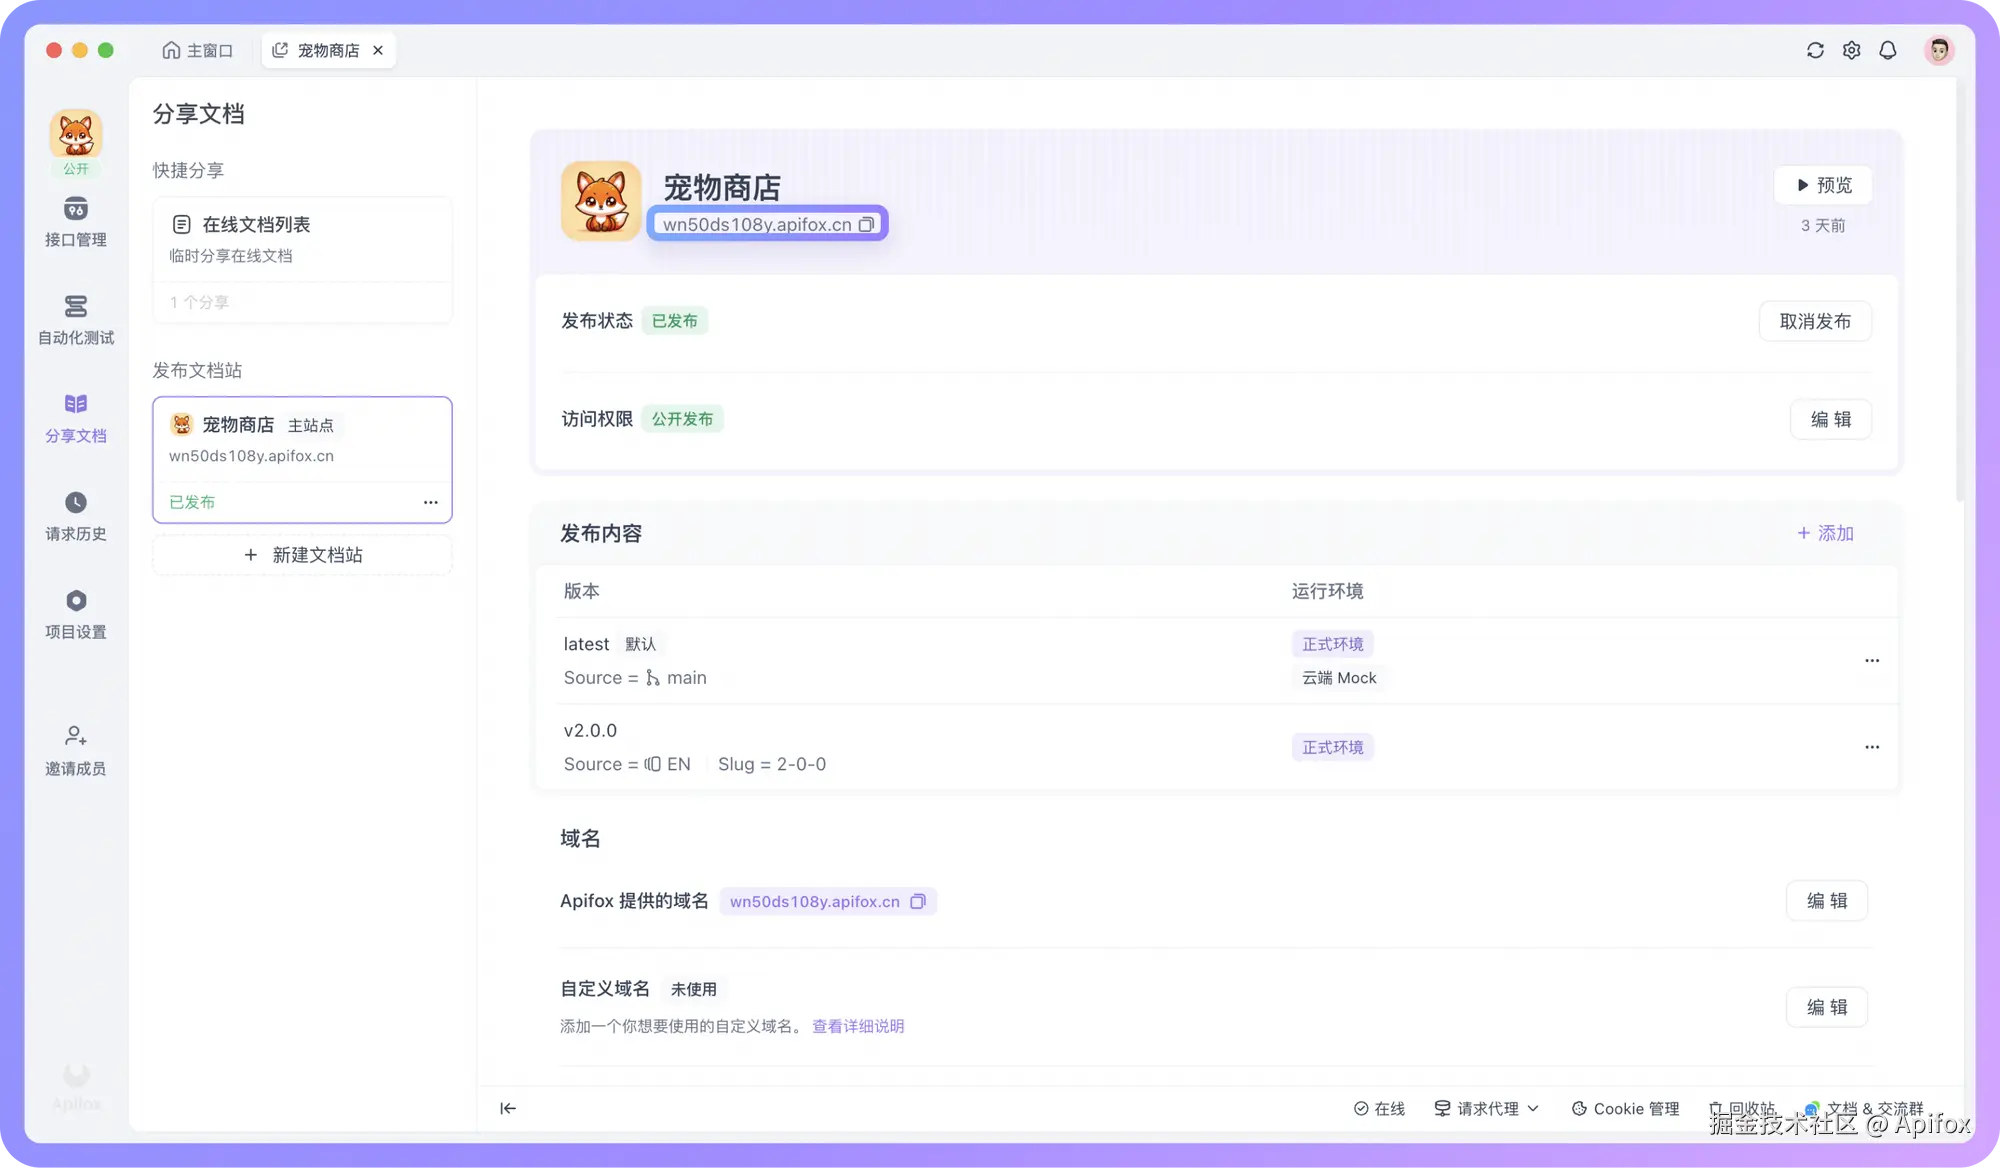Collapse the sidebar with the arrow icon

pyautogui.click(x=508, y=1108)
